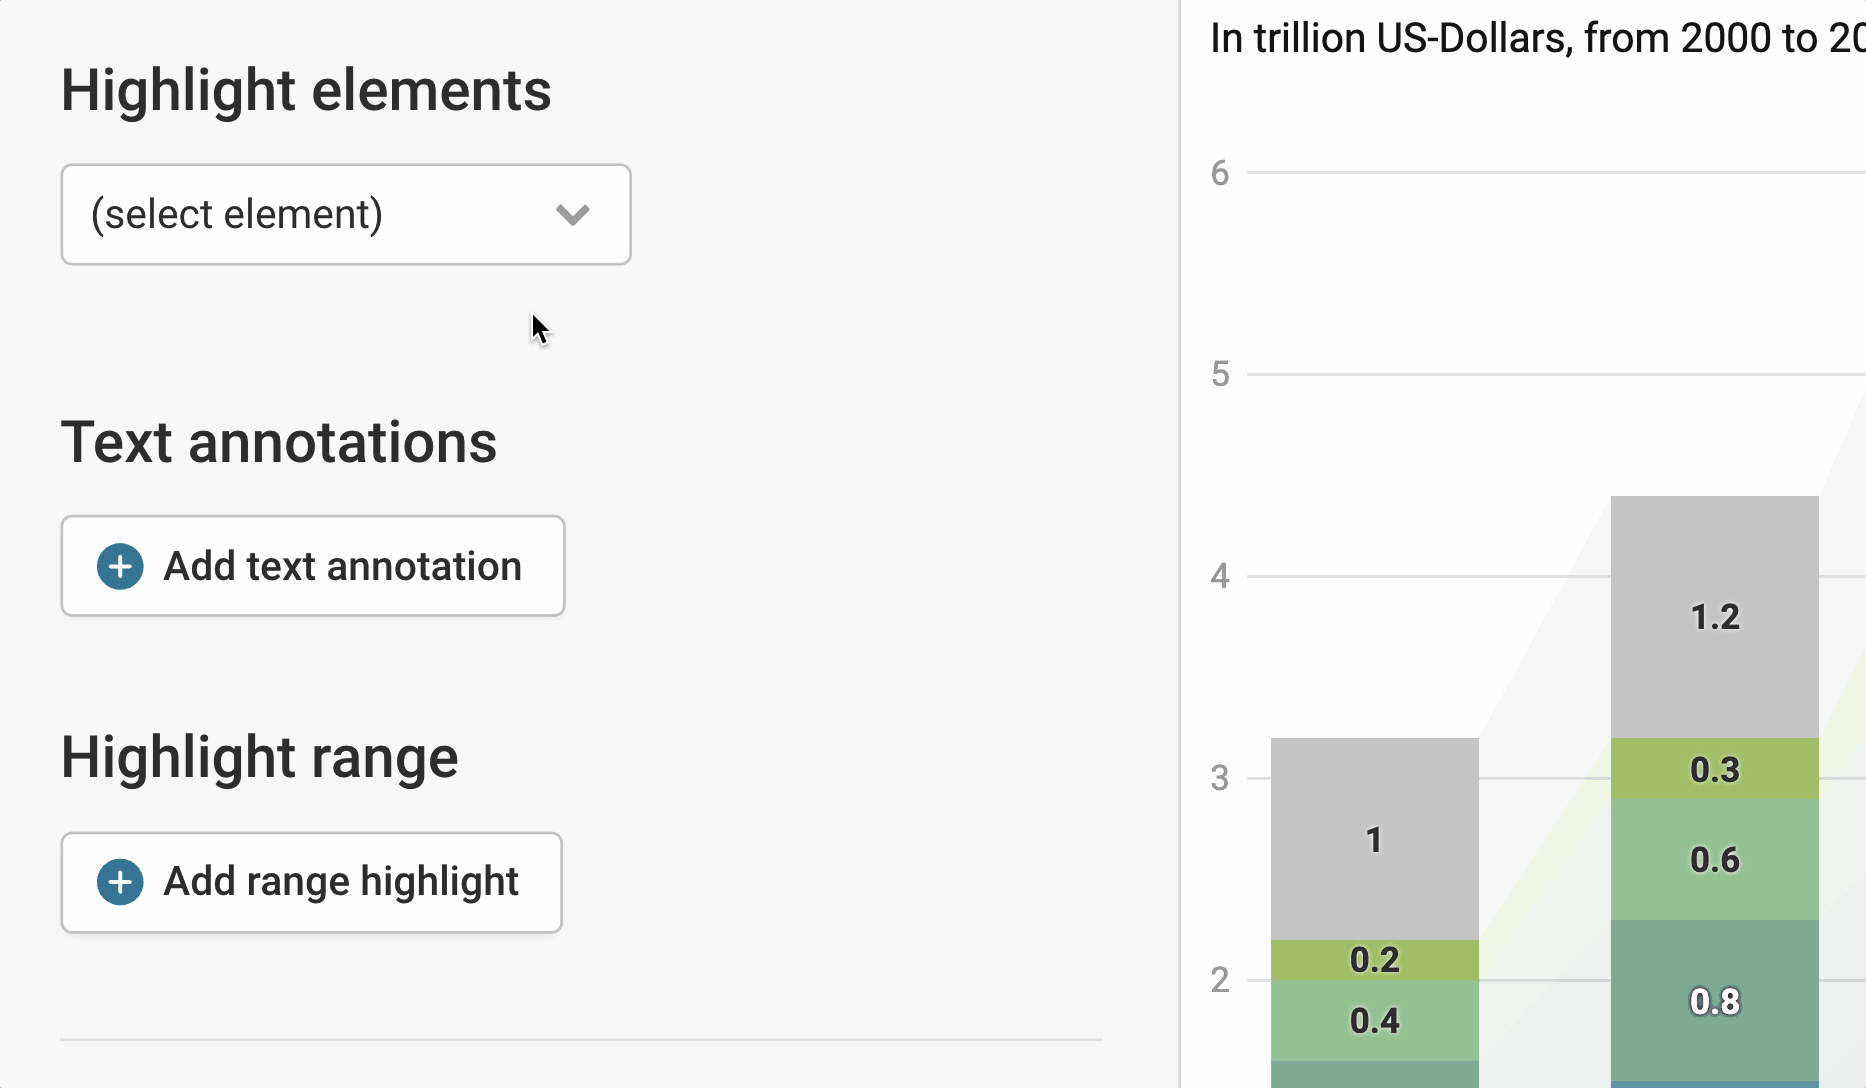This screenshot has width=1866, height=1088.
Task: Click the "Text annotations" section heading
Action: [279, 442]
